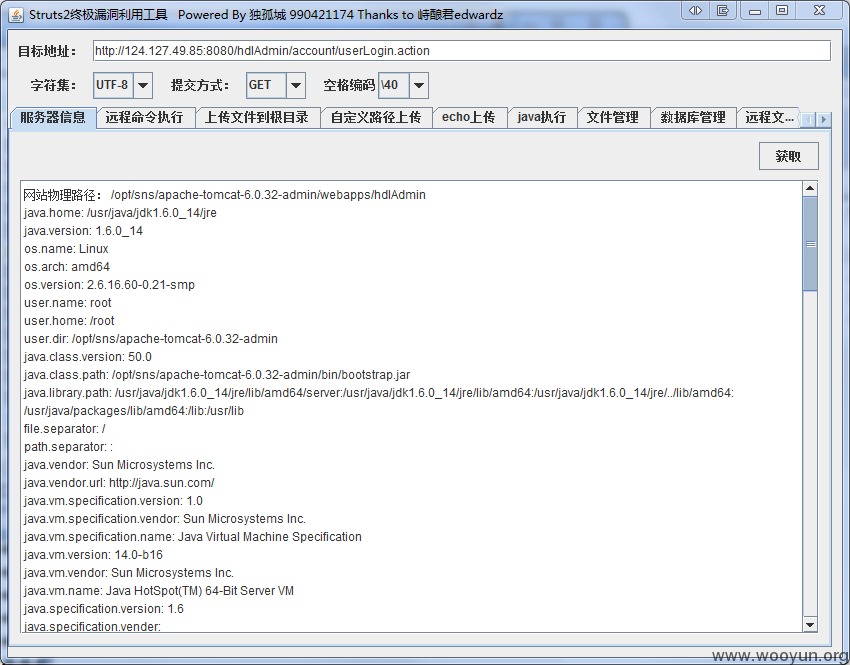Open the 上传文件到根目录 tab

pos(256,117)
